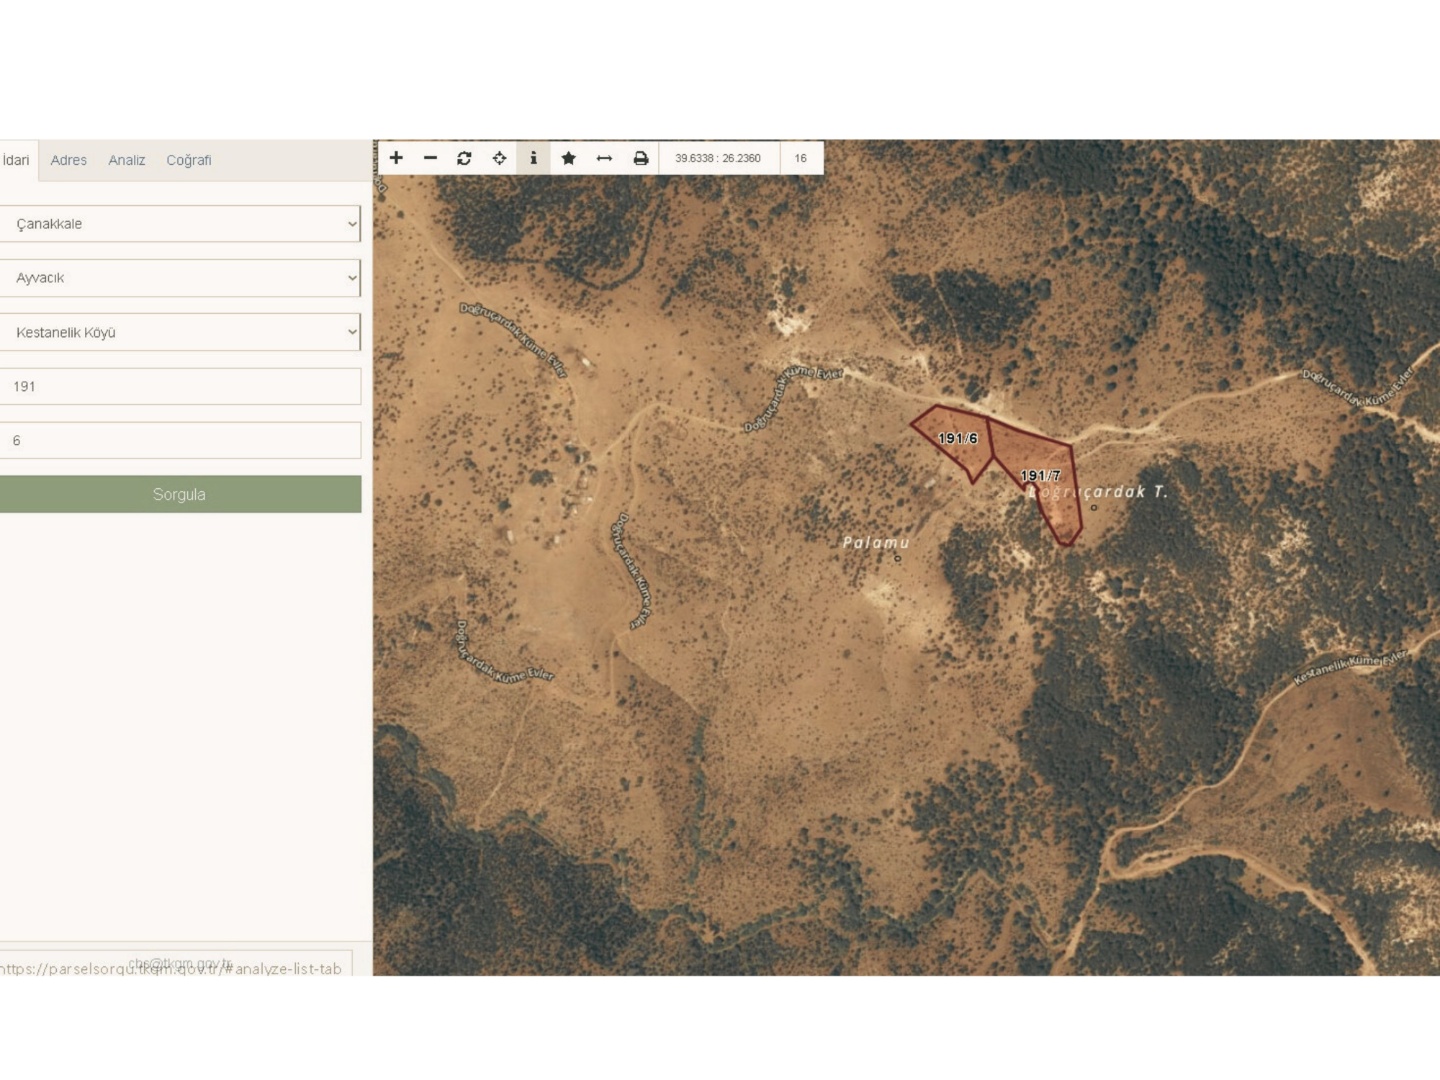Toggle the parcel info tool
This screenshot has width=1440, height=1080.
[533, 158]
